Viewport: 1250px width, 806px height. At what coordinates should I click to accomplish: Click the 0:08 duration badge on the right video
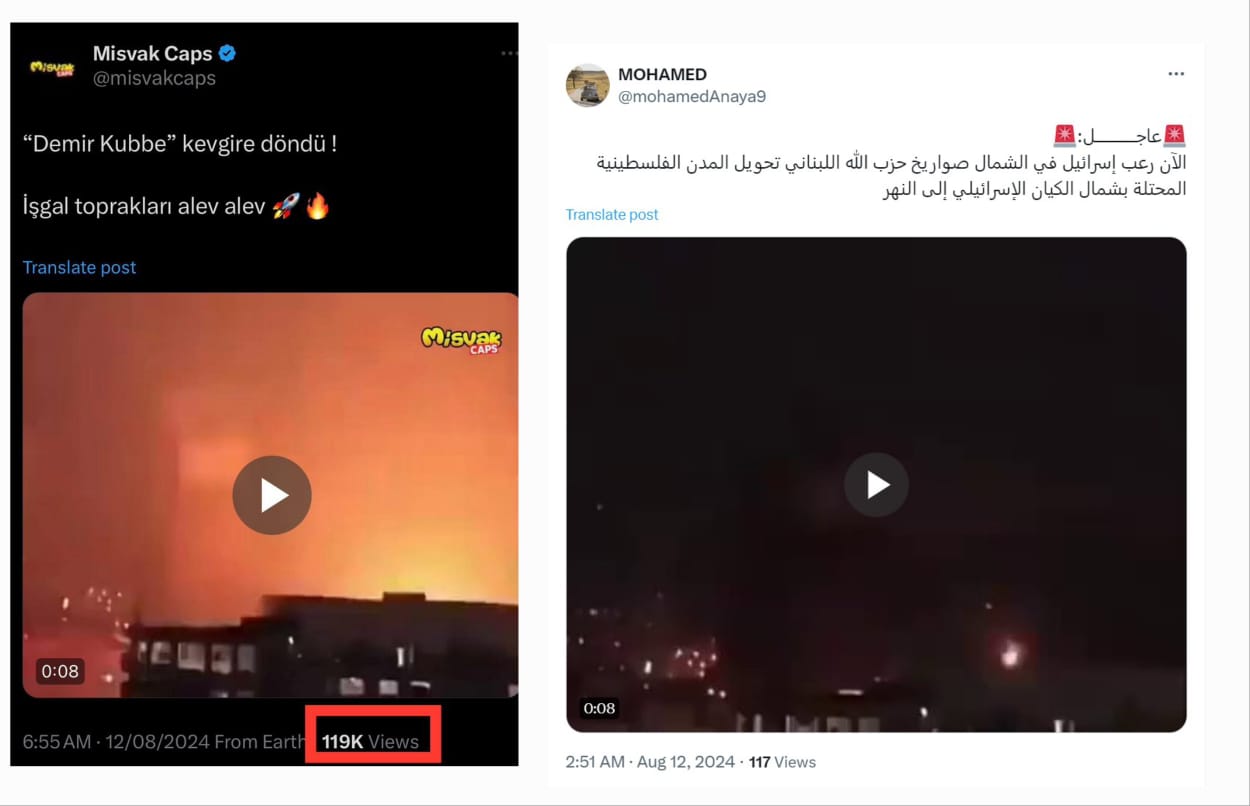(599, 708)
